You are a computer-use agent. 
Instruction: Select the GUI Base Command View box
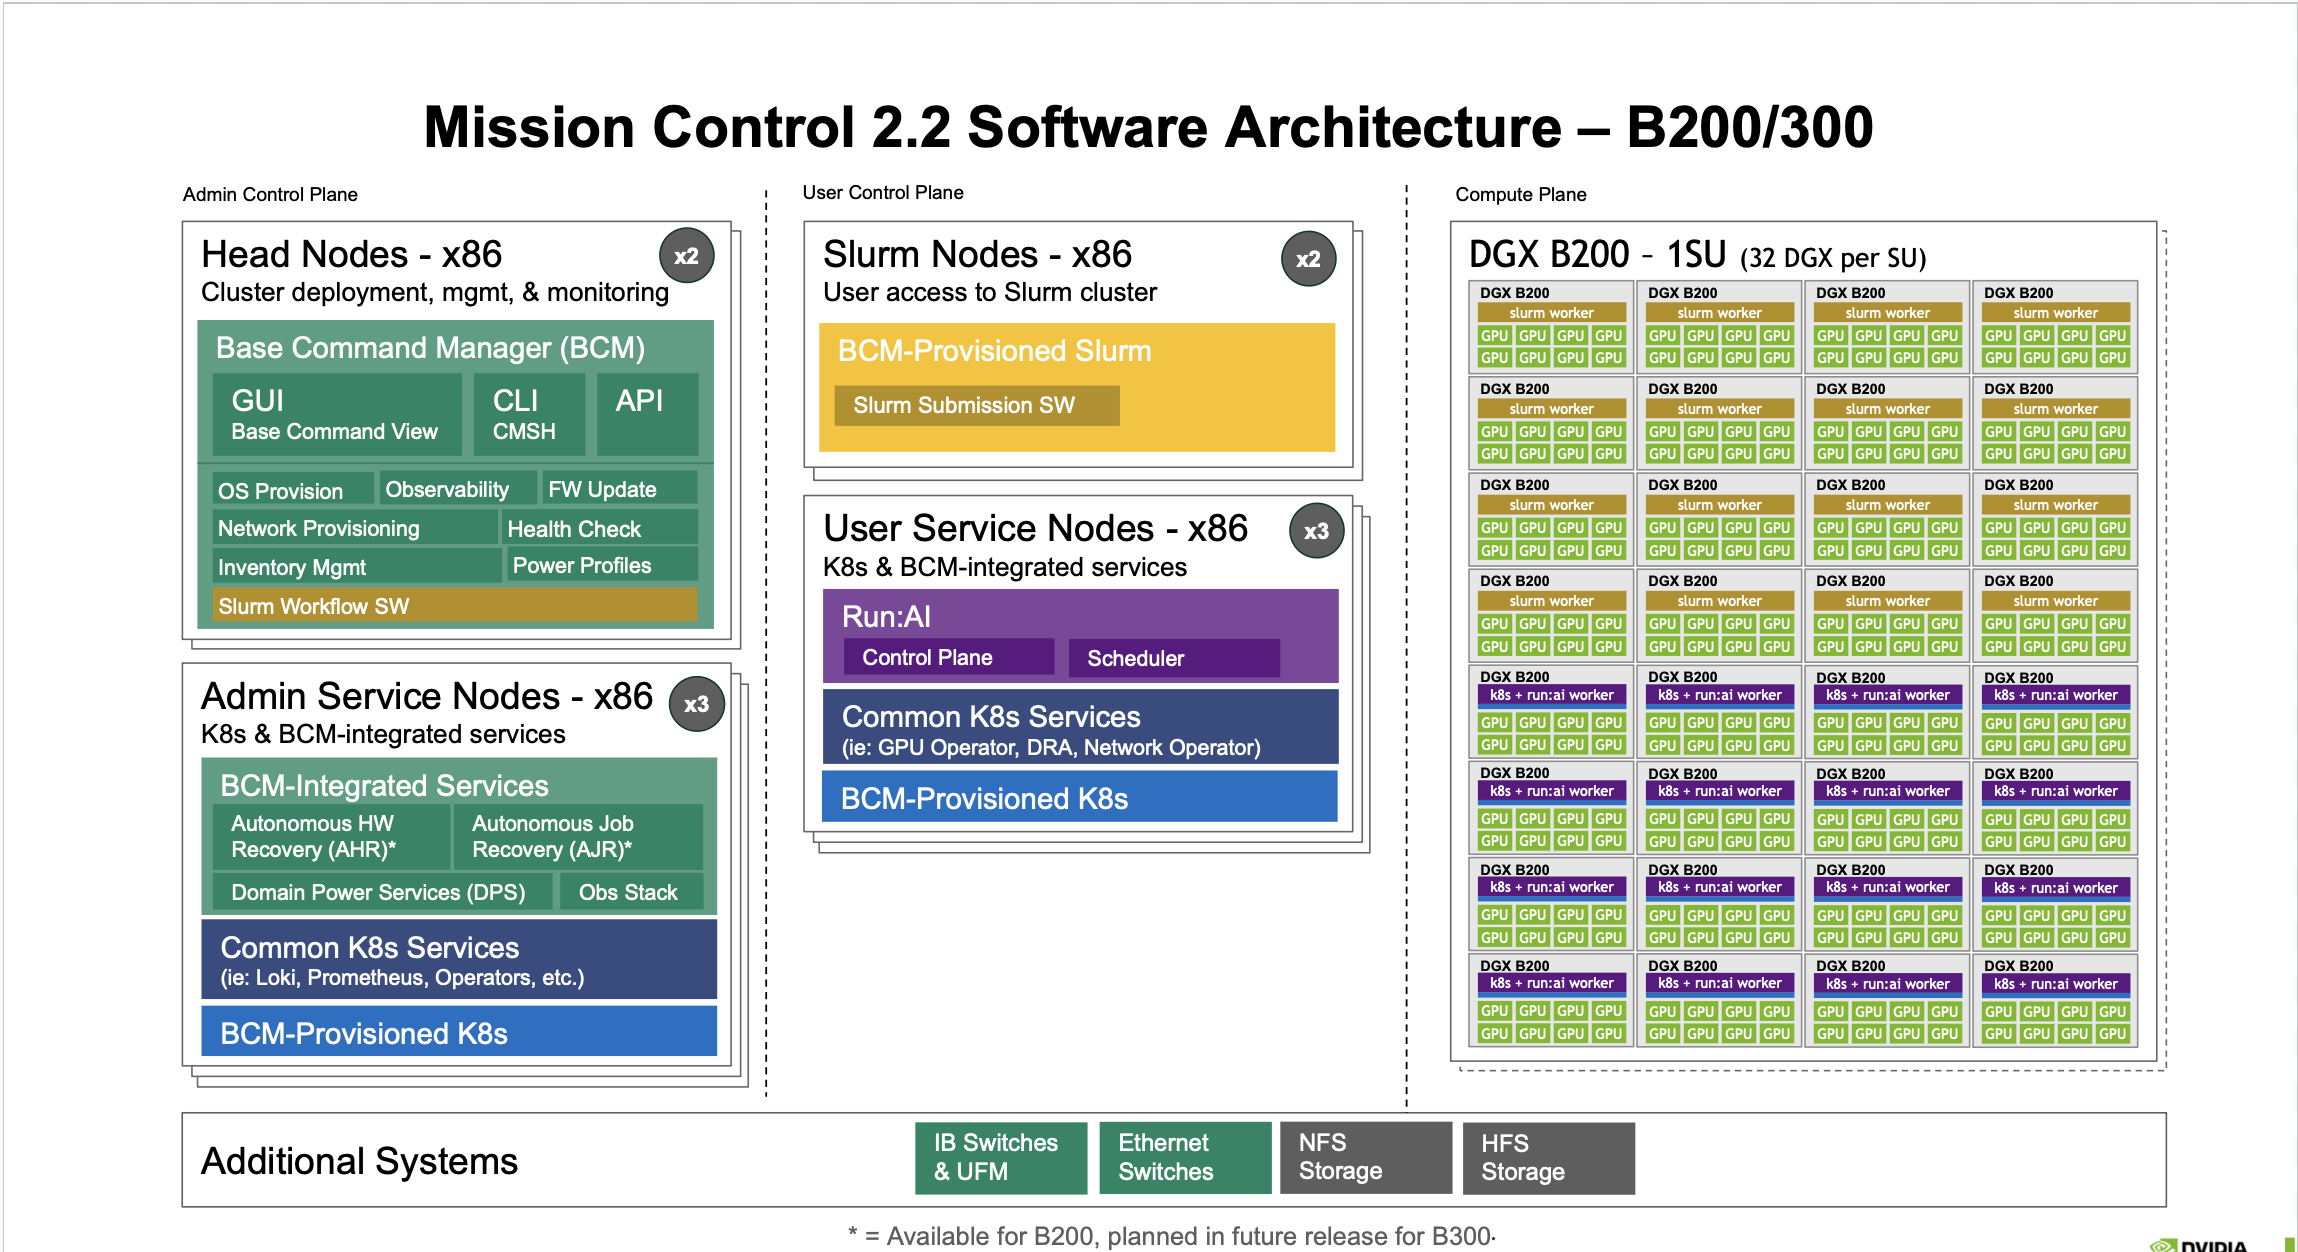(336, 414)
